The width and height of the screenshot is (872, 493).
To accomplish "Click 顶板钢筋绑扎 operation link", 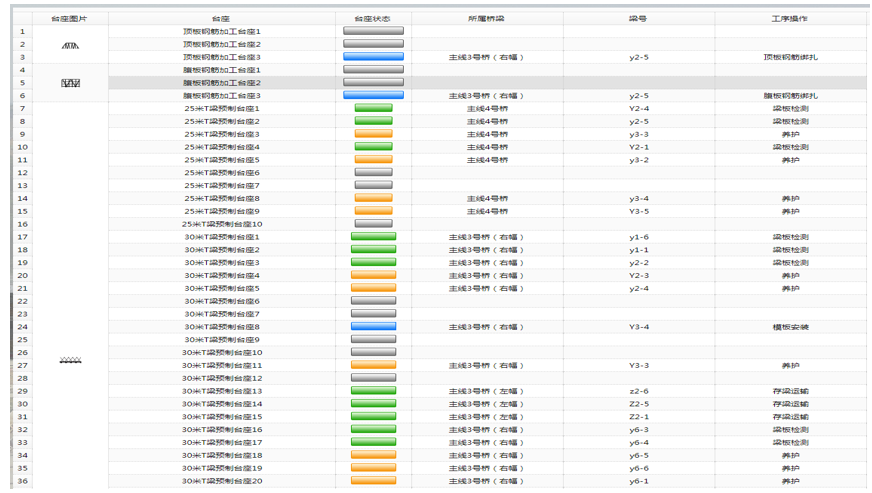I will [x=790, y=57].
